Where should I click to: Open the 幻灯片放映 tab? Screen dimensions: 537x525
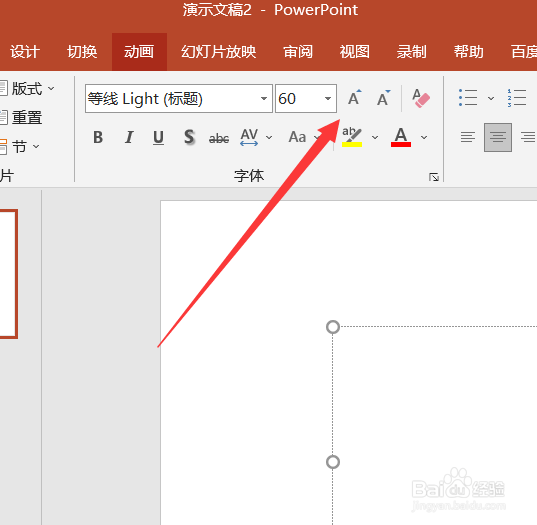coord(218,52)
